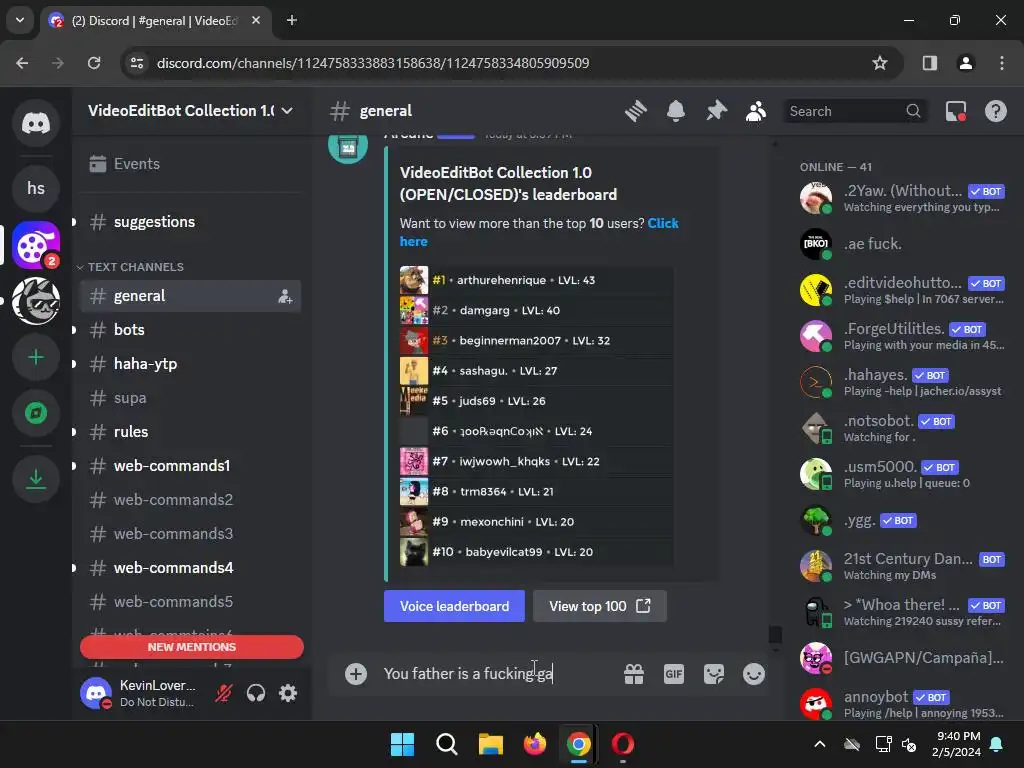Image resolution: width=1024 pixels, height=768 pixels.
Task: Toggle deafen headphones icon
Action: (256, 693)
